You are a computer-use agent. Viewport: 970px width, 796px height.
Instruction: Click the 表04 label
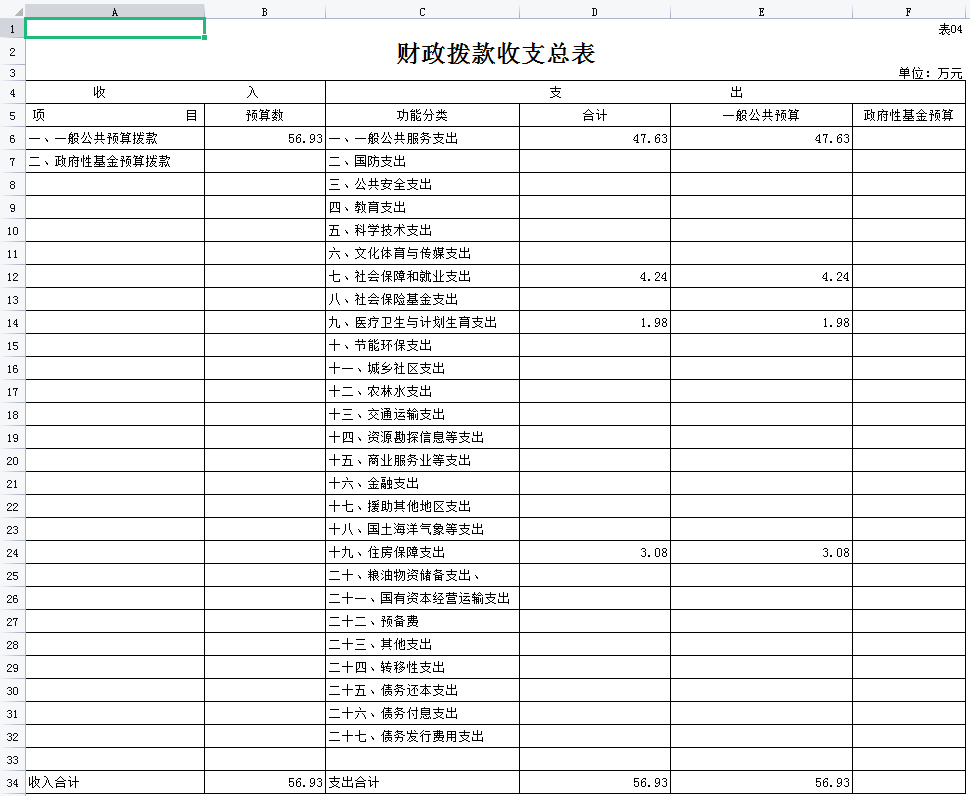[x=950, y=29]
